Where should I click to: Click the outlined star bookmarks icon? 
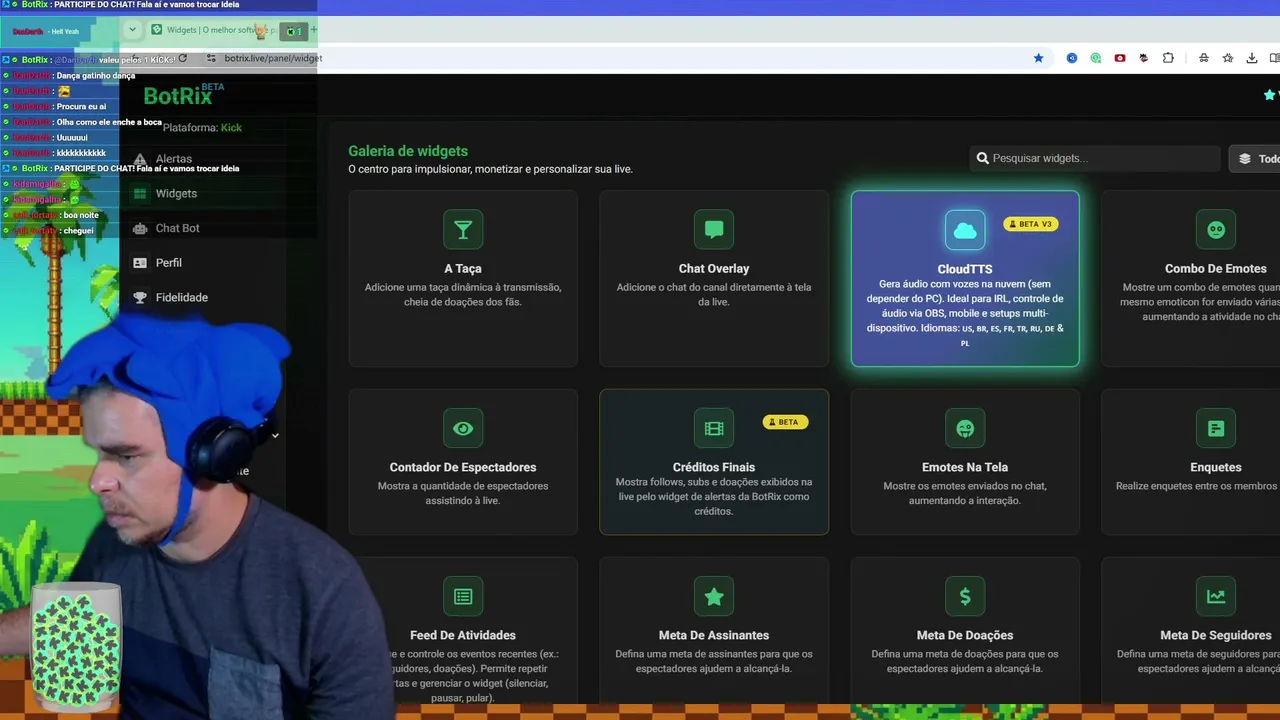(x=1228, y=58)
